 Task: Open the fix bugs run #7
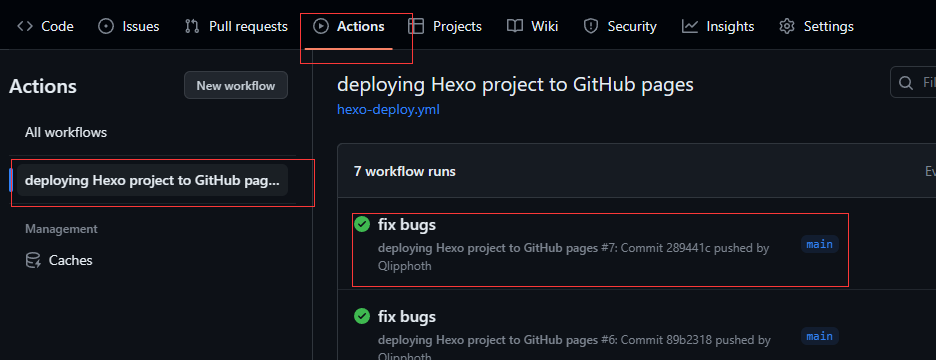407,225
